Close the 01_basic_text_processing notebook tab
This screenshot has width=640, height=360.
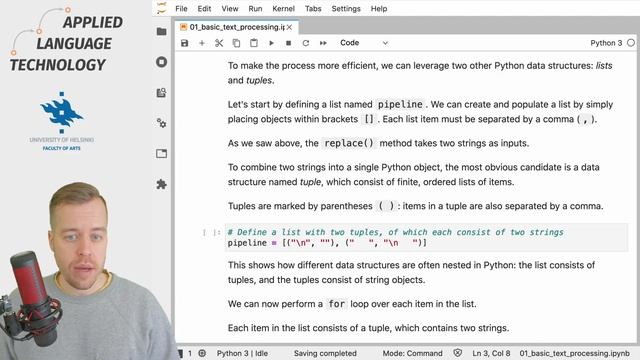pos(289,27)
